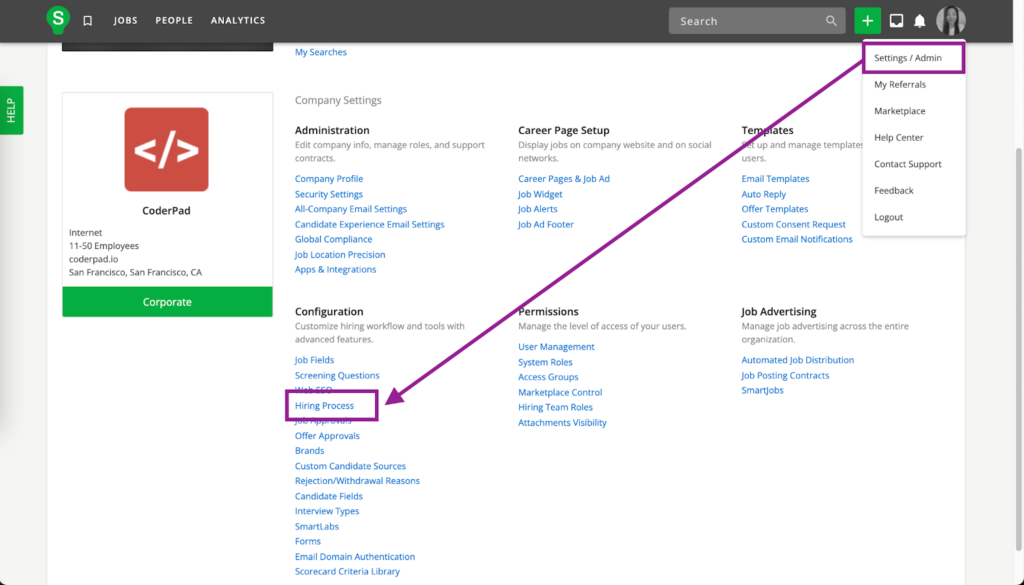Open the highlighted Hiring Process link
Image resolution: width=1024 pixels, height=585 pixels.
click(x=322, y=405)
